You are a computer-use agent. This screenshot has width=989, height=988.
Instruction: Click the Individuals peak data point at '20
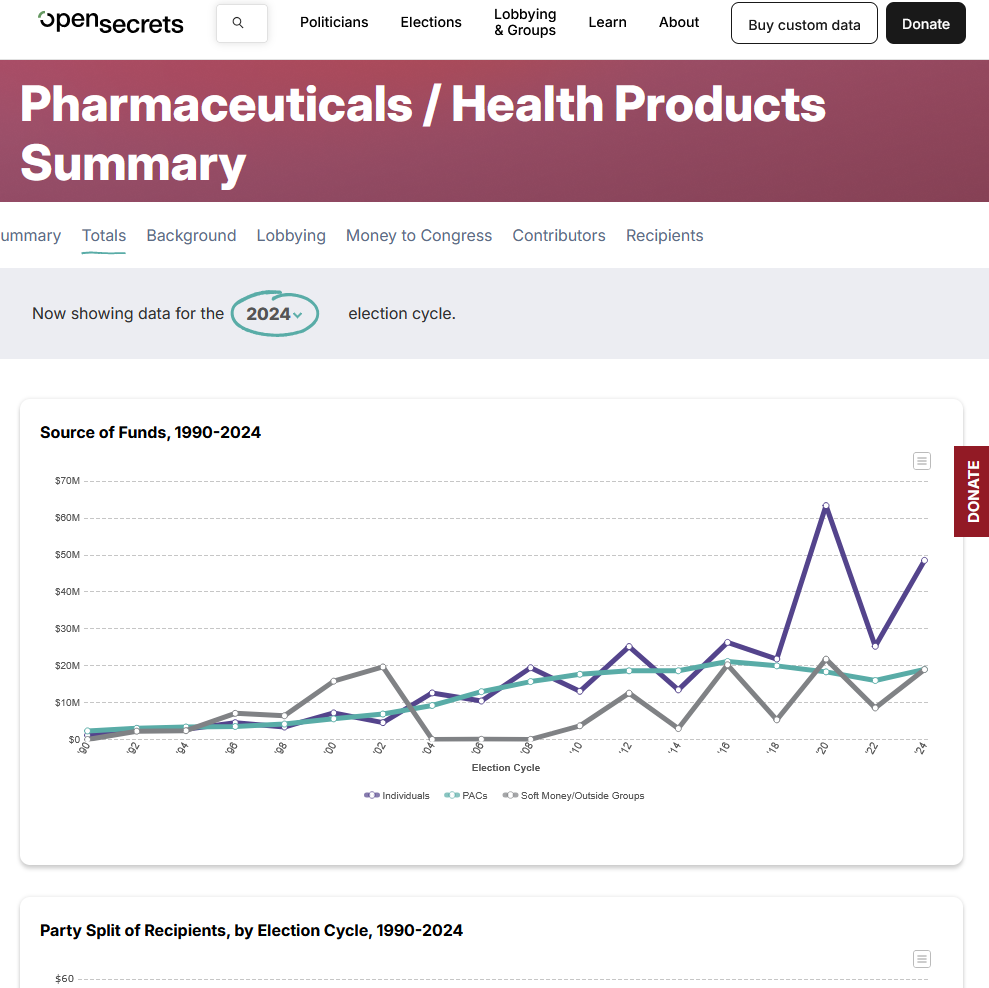(x=826, y=505)
